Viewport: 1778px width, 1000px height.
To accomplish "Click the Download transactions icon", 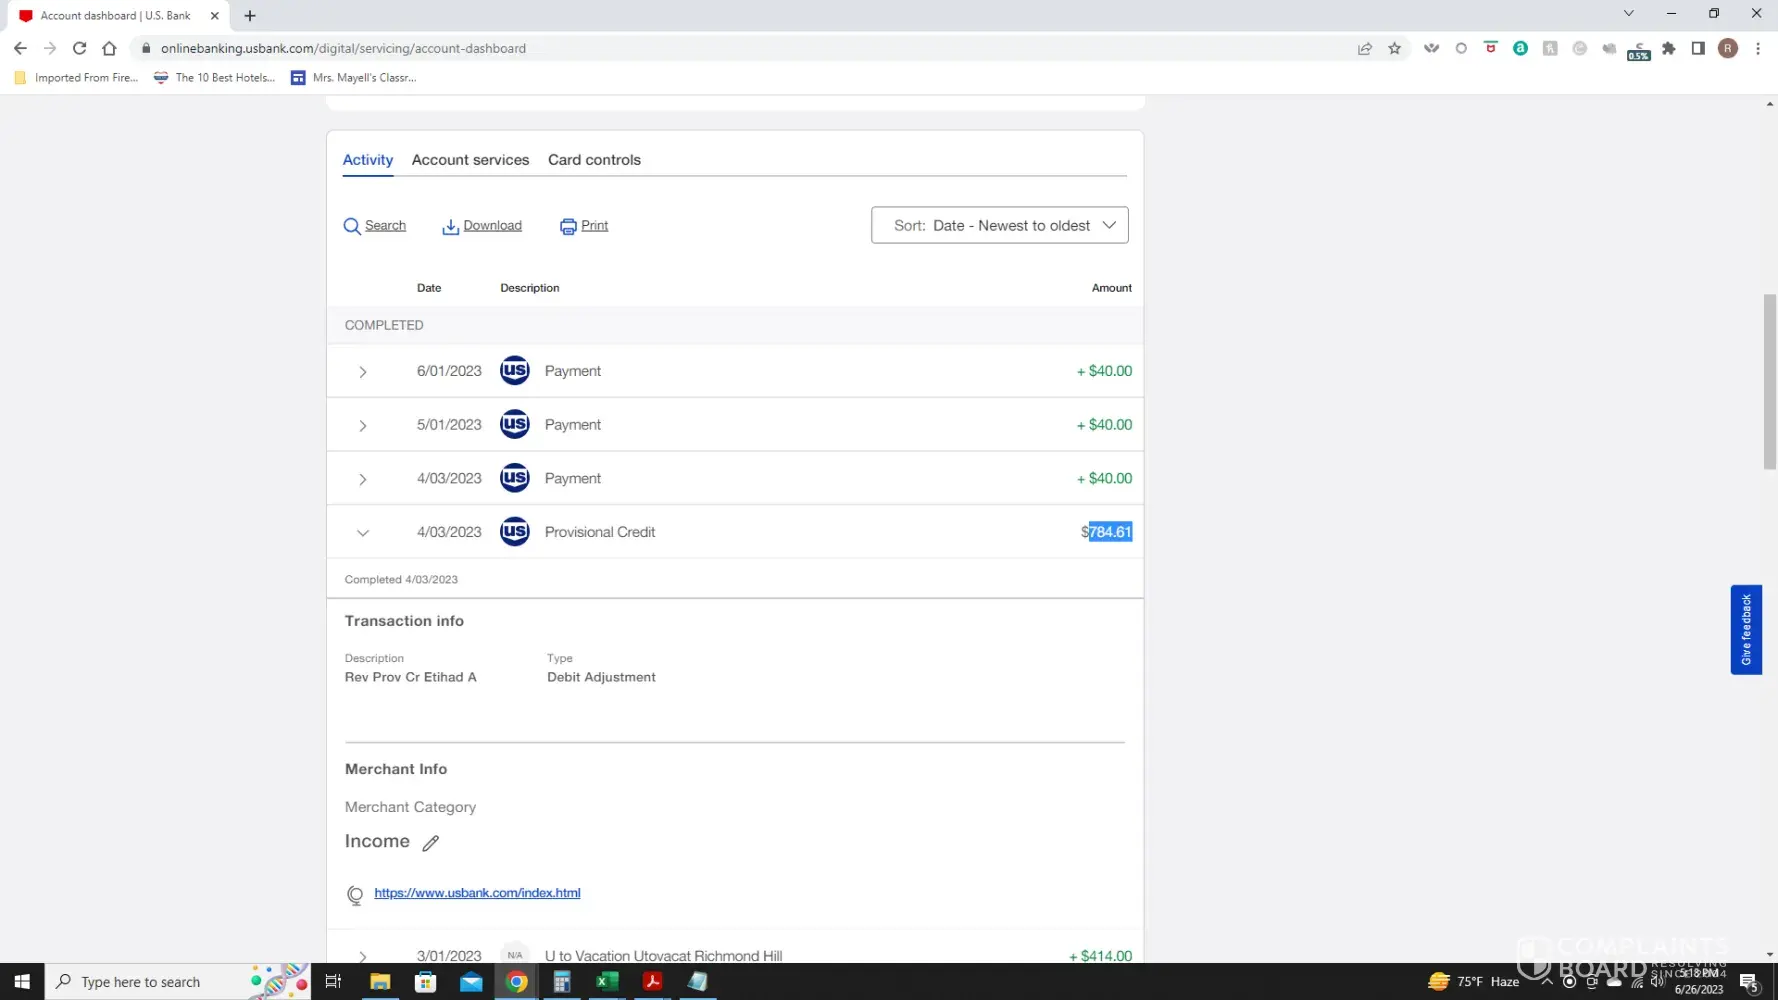I will [450, 226].
